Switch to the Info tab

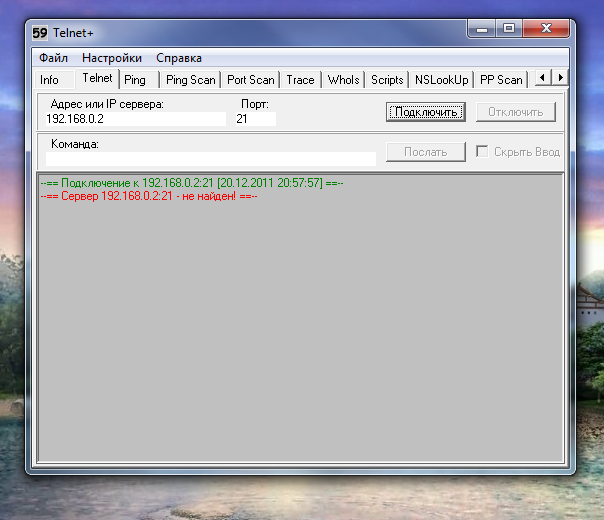coord(54,80)
